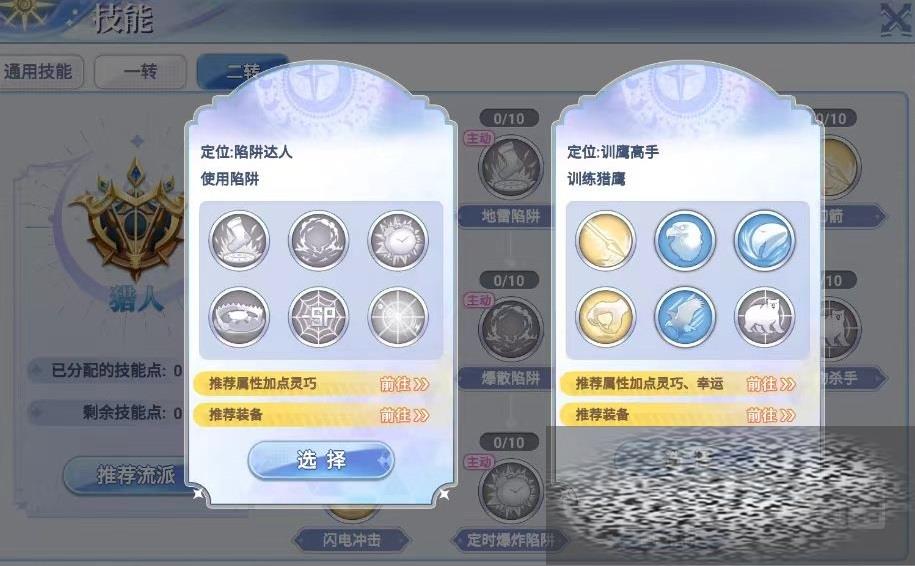Select the blue eagle head skill icon
The image size is (915, 566).
coord(685,240)
